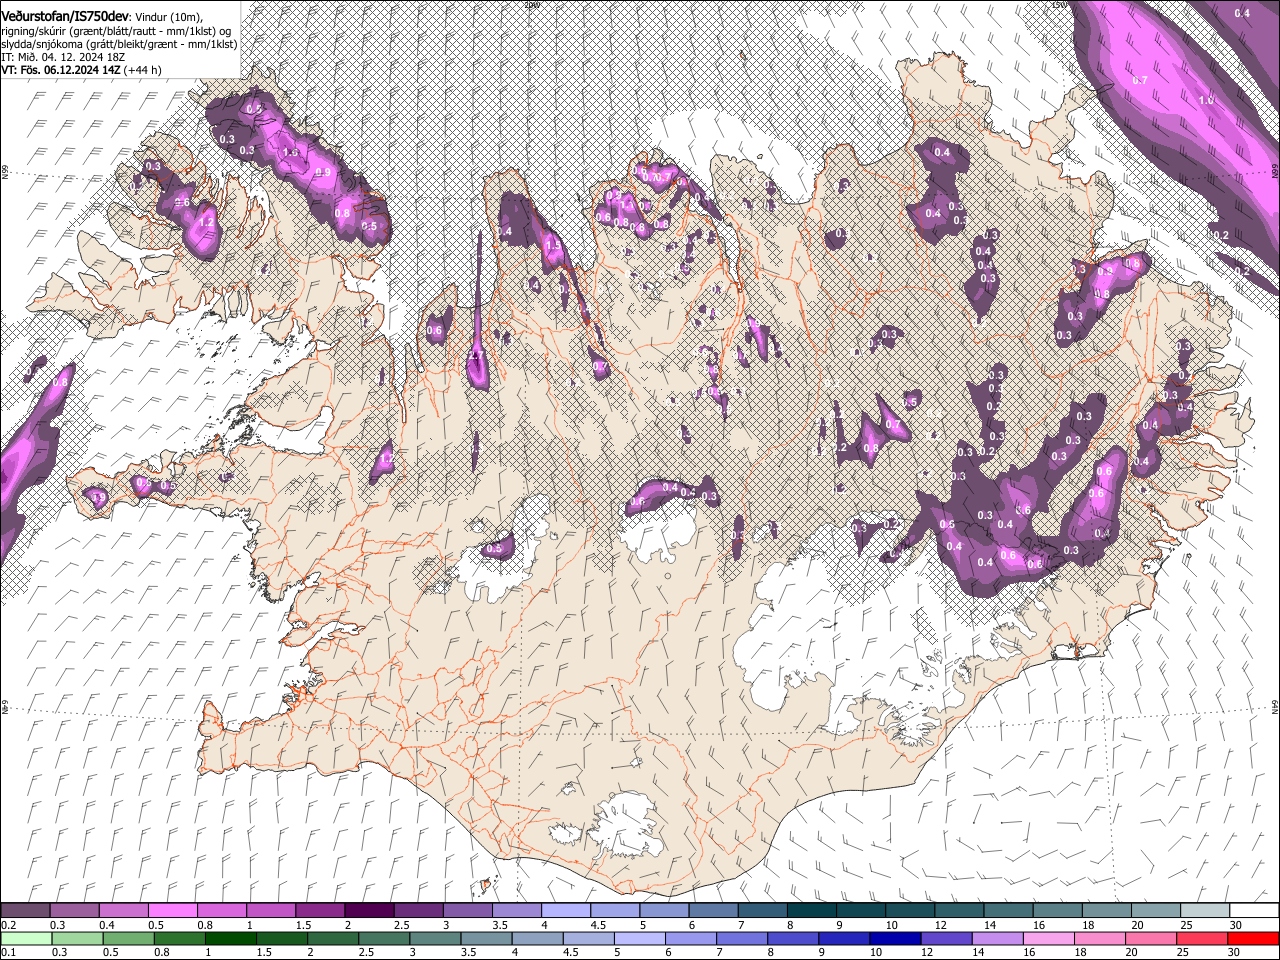Click the '0.1' label of lower legend
The image size is (1280, 960).
pos(8,953)
